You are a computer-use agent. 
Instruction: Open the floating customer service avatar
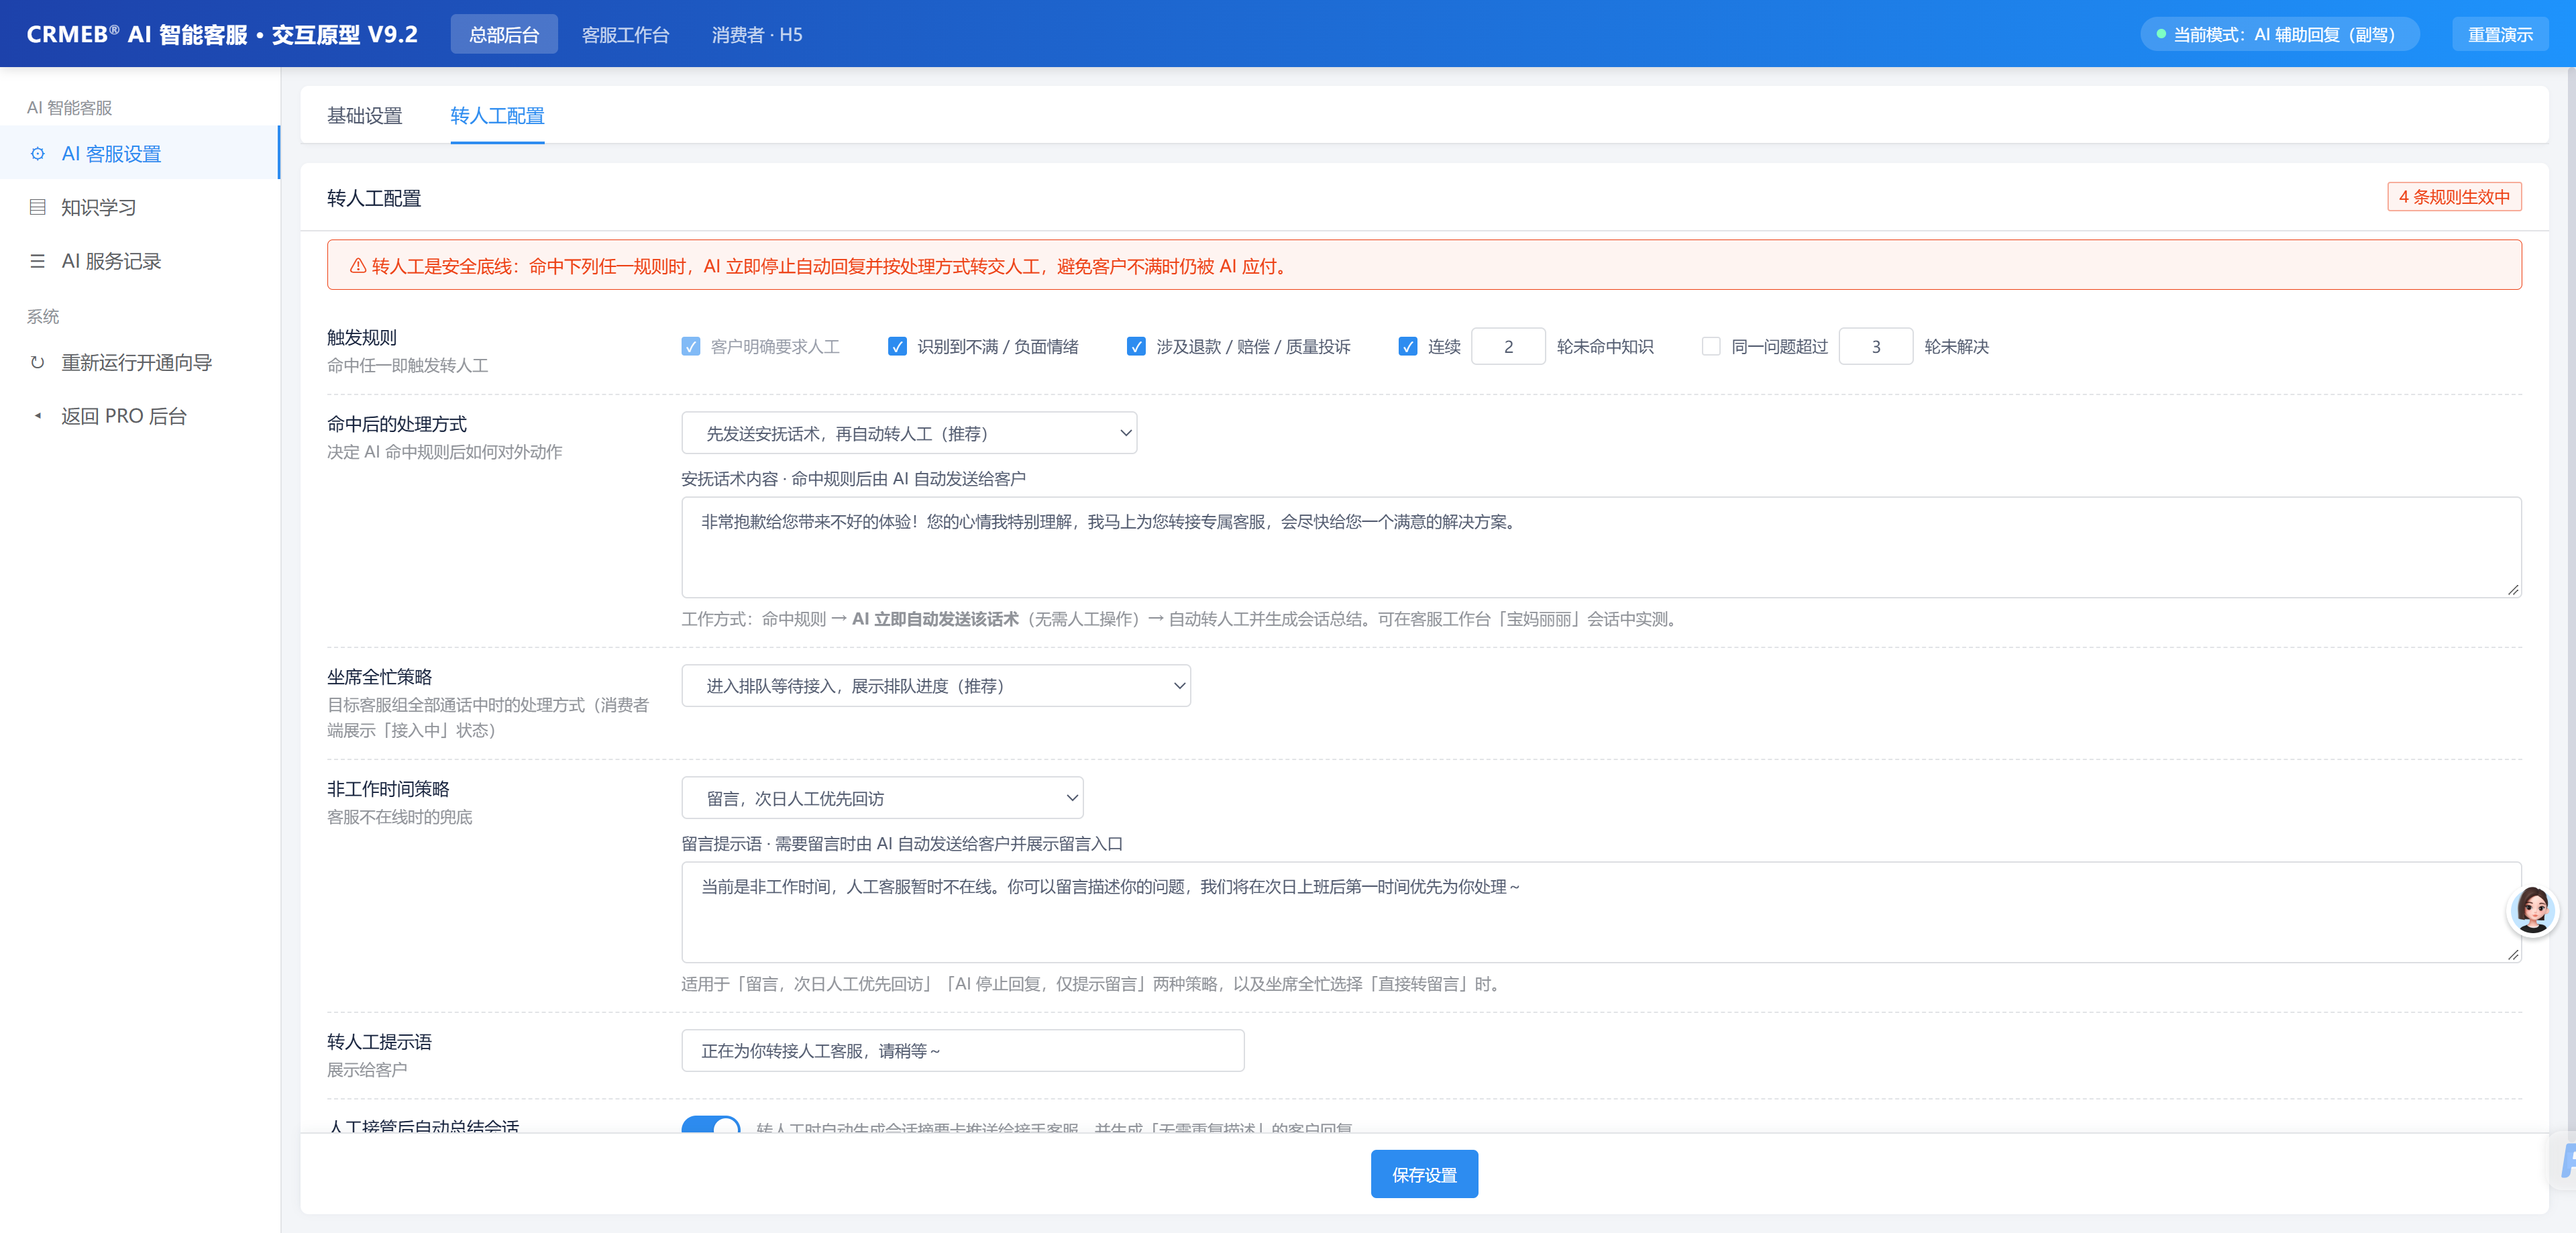[x=2533, y=911]
